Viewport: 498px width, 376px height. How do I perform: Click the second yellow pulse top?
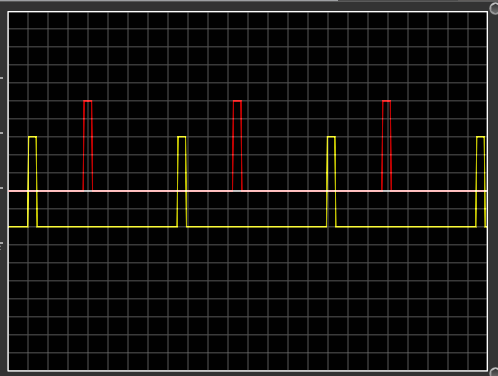click(x=182, y=137)
